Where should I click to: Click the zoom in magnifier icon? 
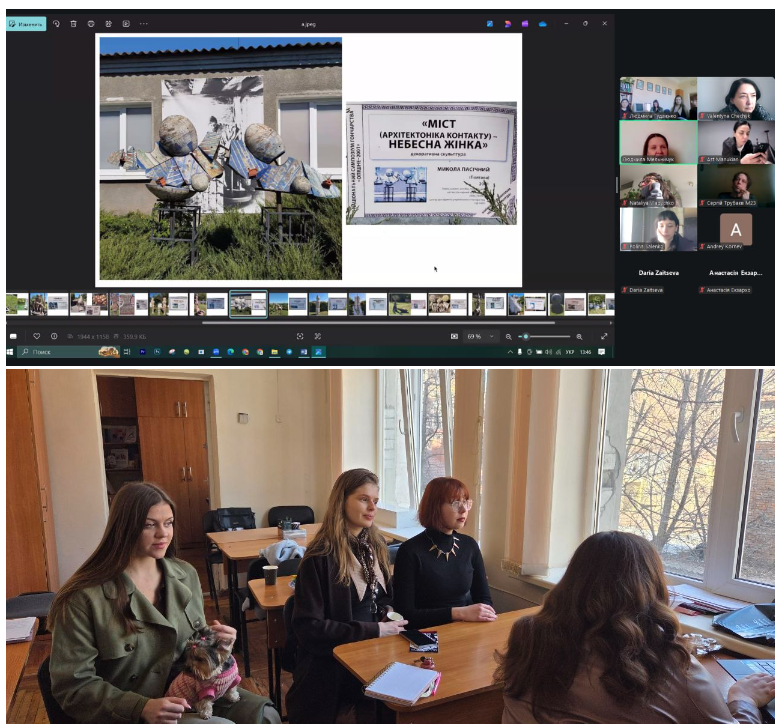[x=579, y=336]
